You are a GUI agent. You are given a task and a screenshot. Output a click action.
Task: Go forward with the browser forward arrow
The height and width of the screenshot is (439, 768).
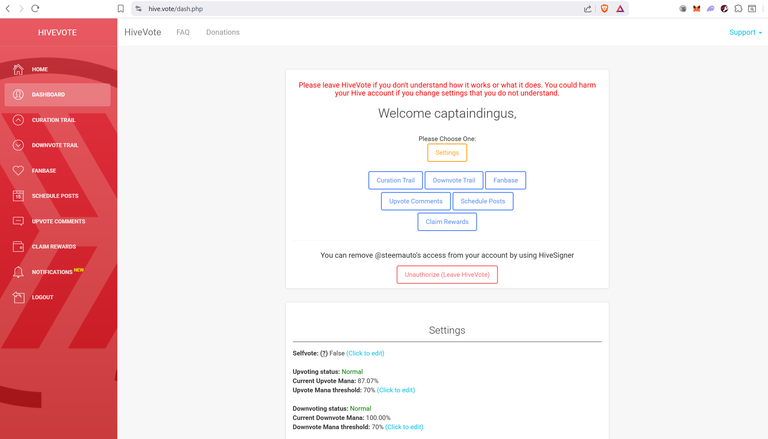[21, 8]
